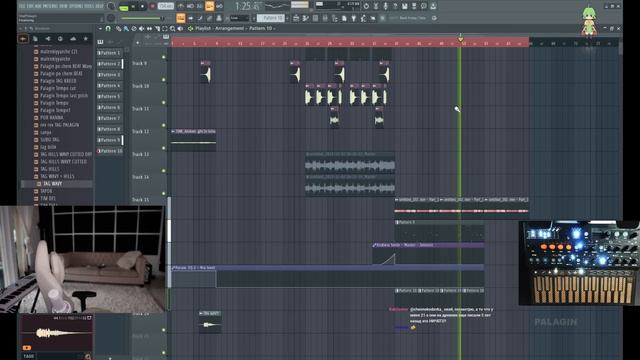The width and height of the screenshot is (640, 360).
Task: Open the playlist options menu arrow
Action: point(100,29)
